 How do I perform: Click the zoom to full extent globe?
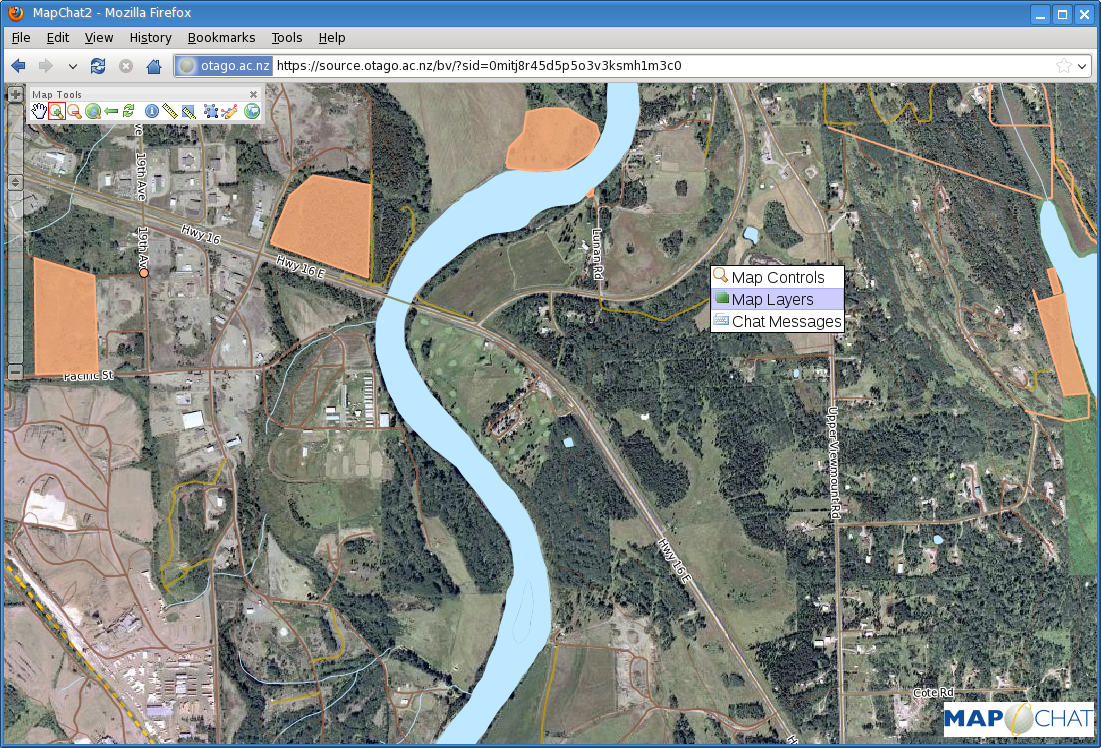click(x=93, y=111)
